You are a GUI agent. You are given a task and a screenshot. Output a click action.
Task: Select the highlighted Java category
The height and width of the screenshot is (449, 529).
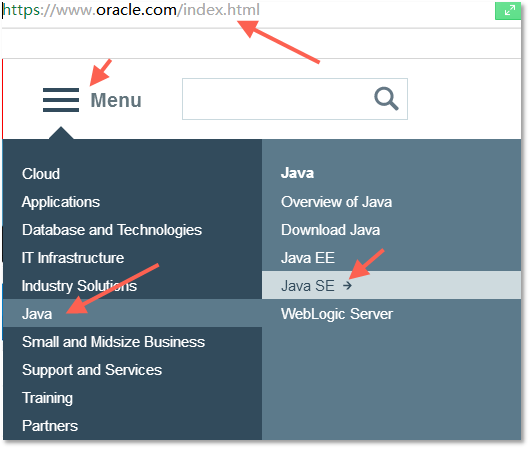pyautogui.click(x=132, y=313)
